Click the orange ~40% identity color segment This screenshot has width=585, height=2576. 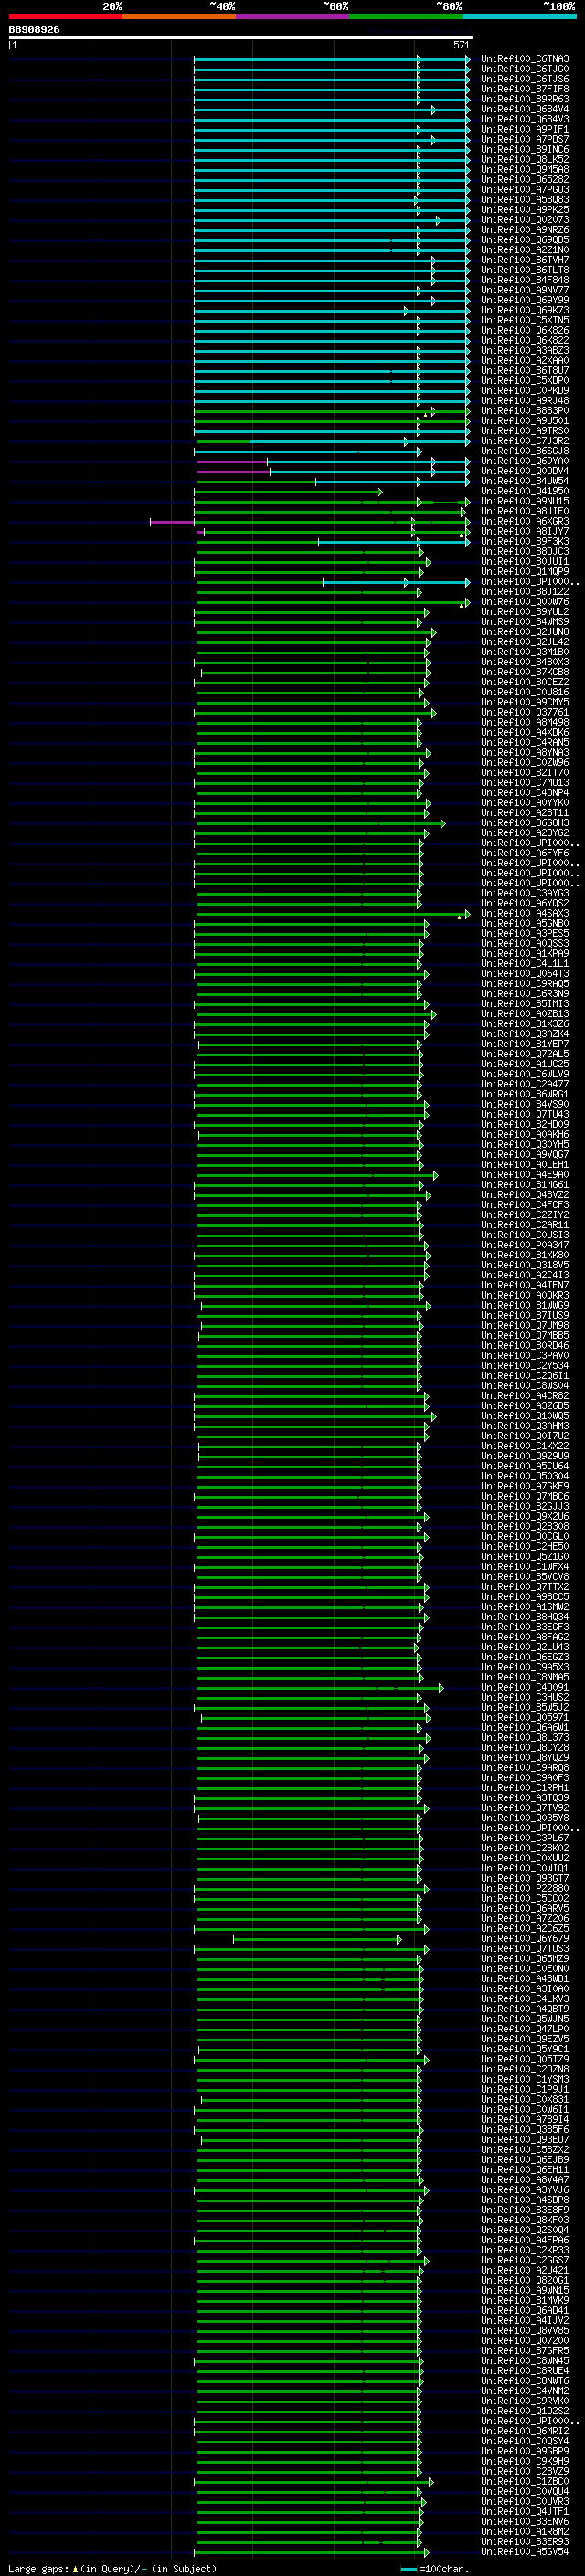coord(179,16)
